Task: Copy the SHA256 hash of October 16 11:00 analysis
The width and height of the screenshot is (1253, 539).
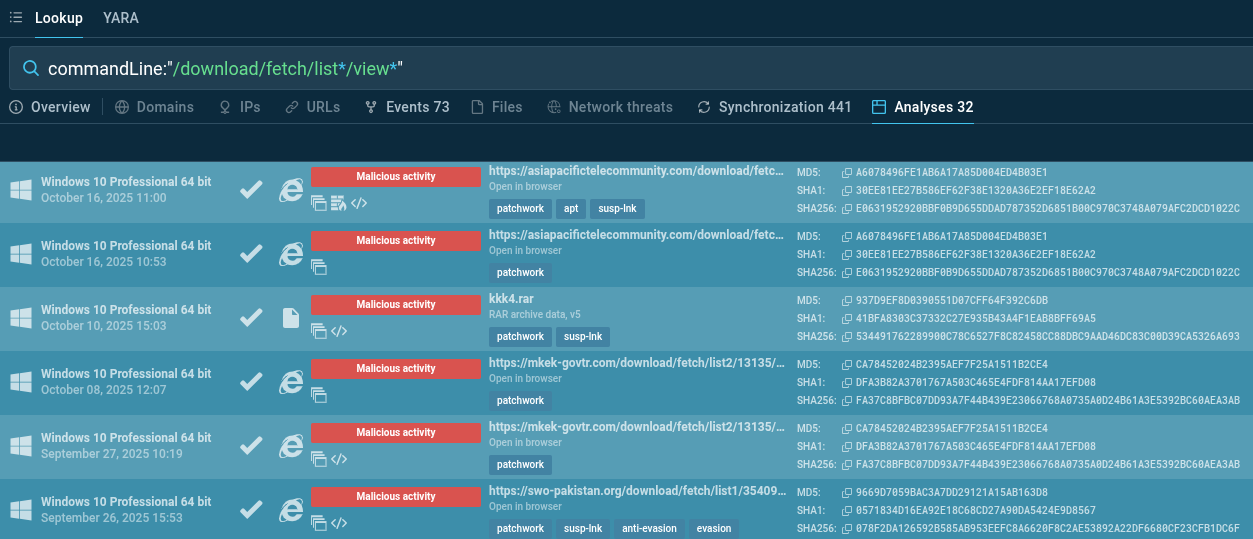Action: point(847,208)
